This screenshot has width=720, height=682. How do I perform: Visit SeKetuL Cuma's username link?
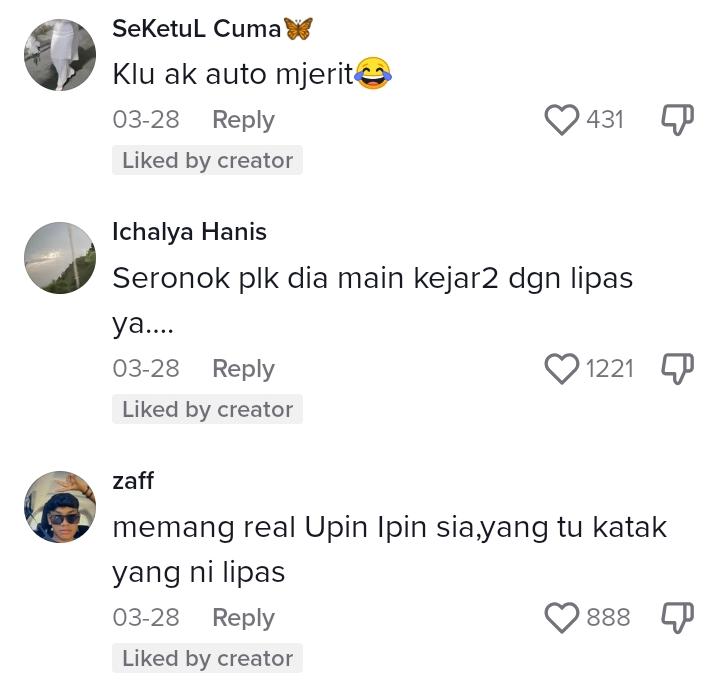click(x=196, y=29)
